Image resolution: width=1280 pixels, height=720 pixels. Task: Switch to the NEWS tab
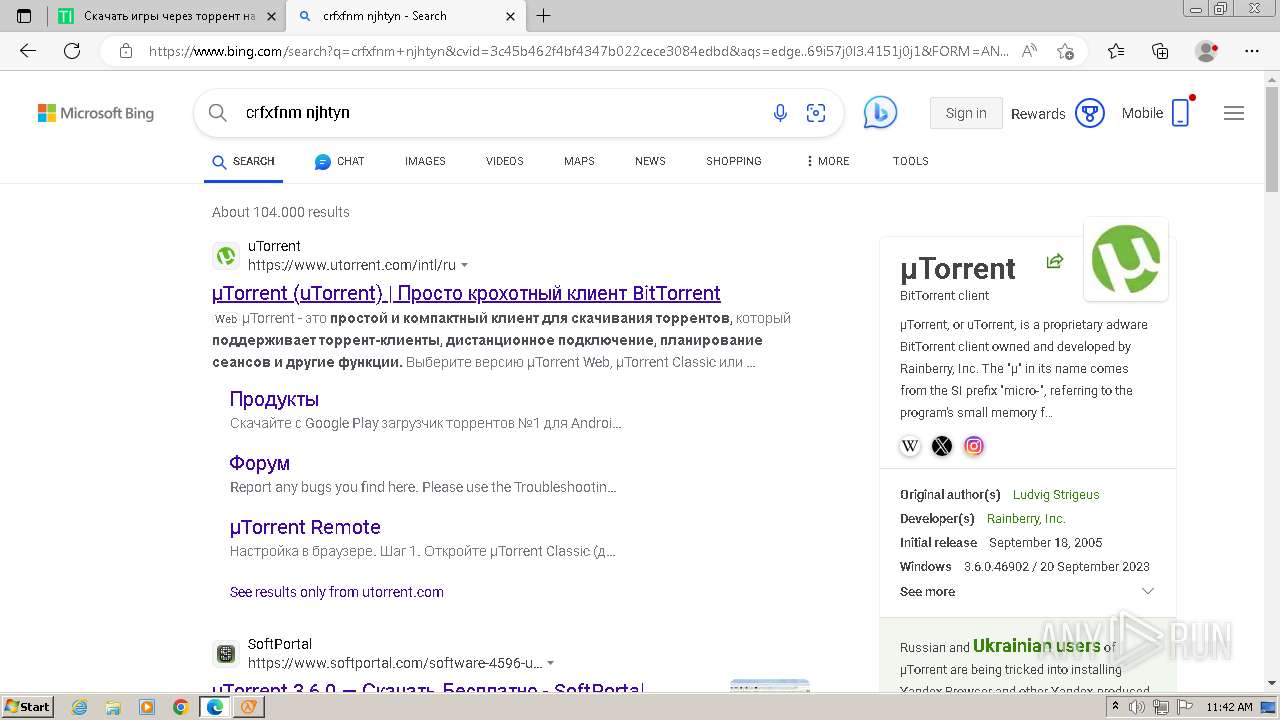[650, 161]
